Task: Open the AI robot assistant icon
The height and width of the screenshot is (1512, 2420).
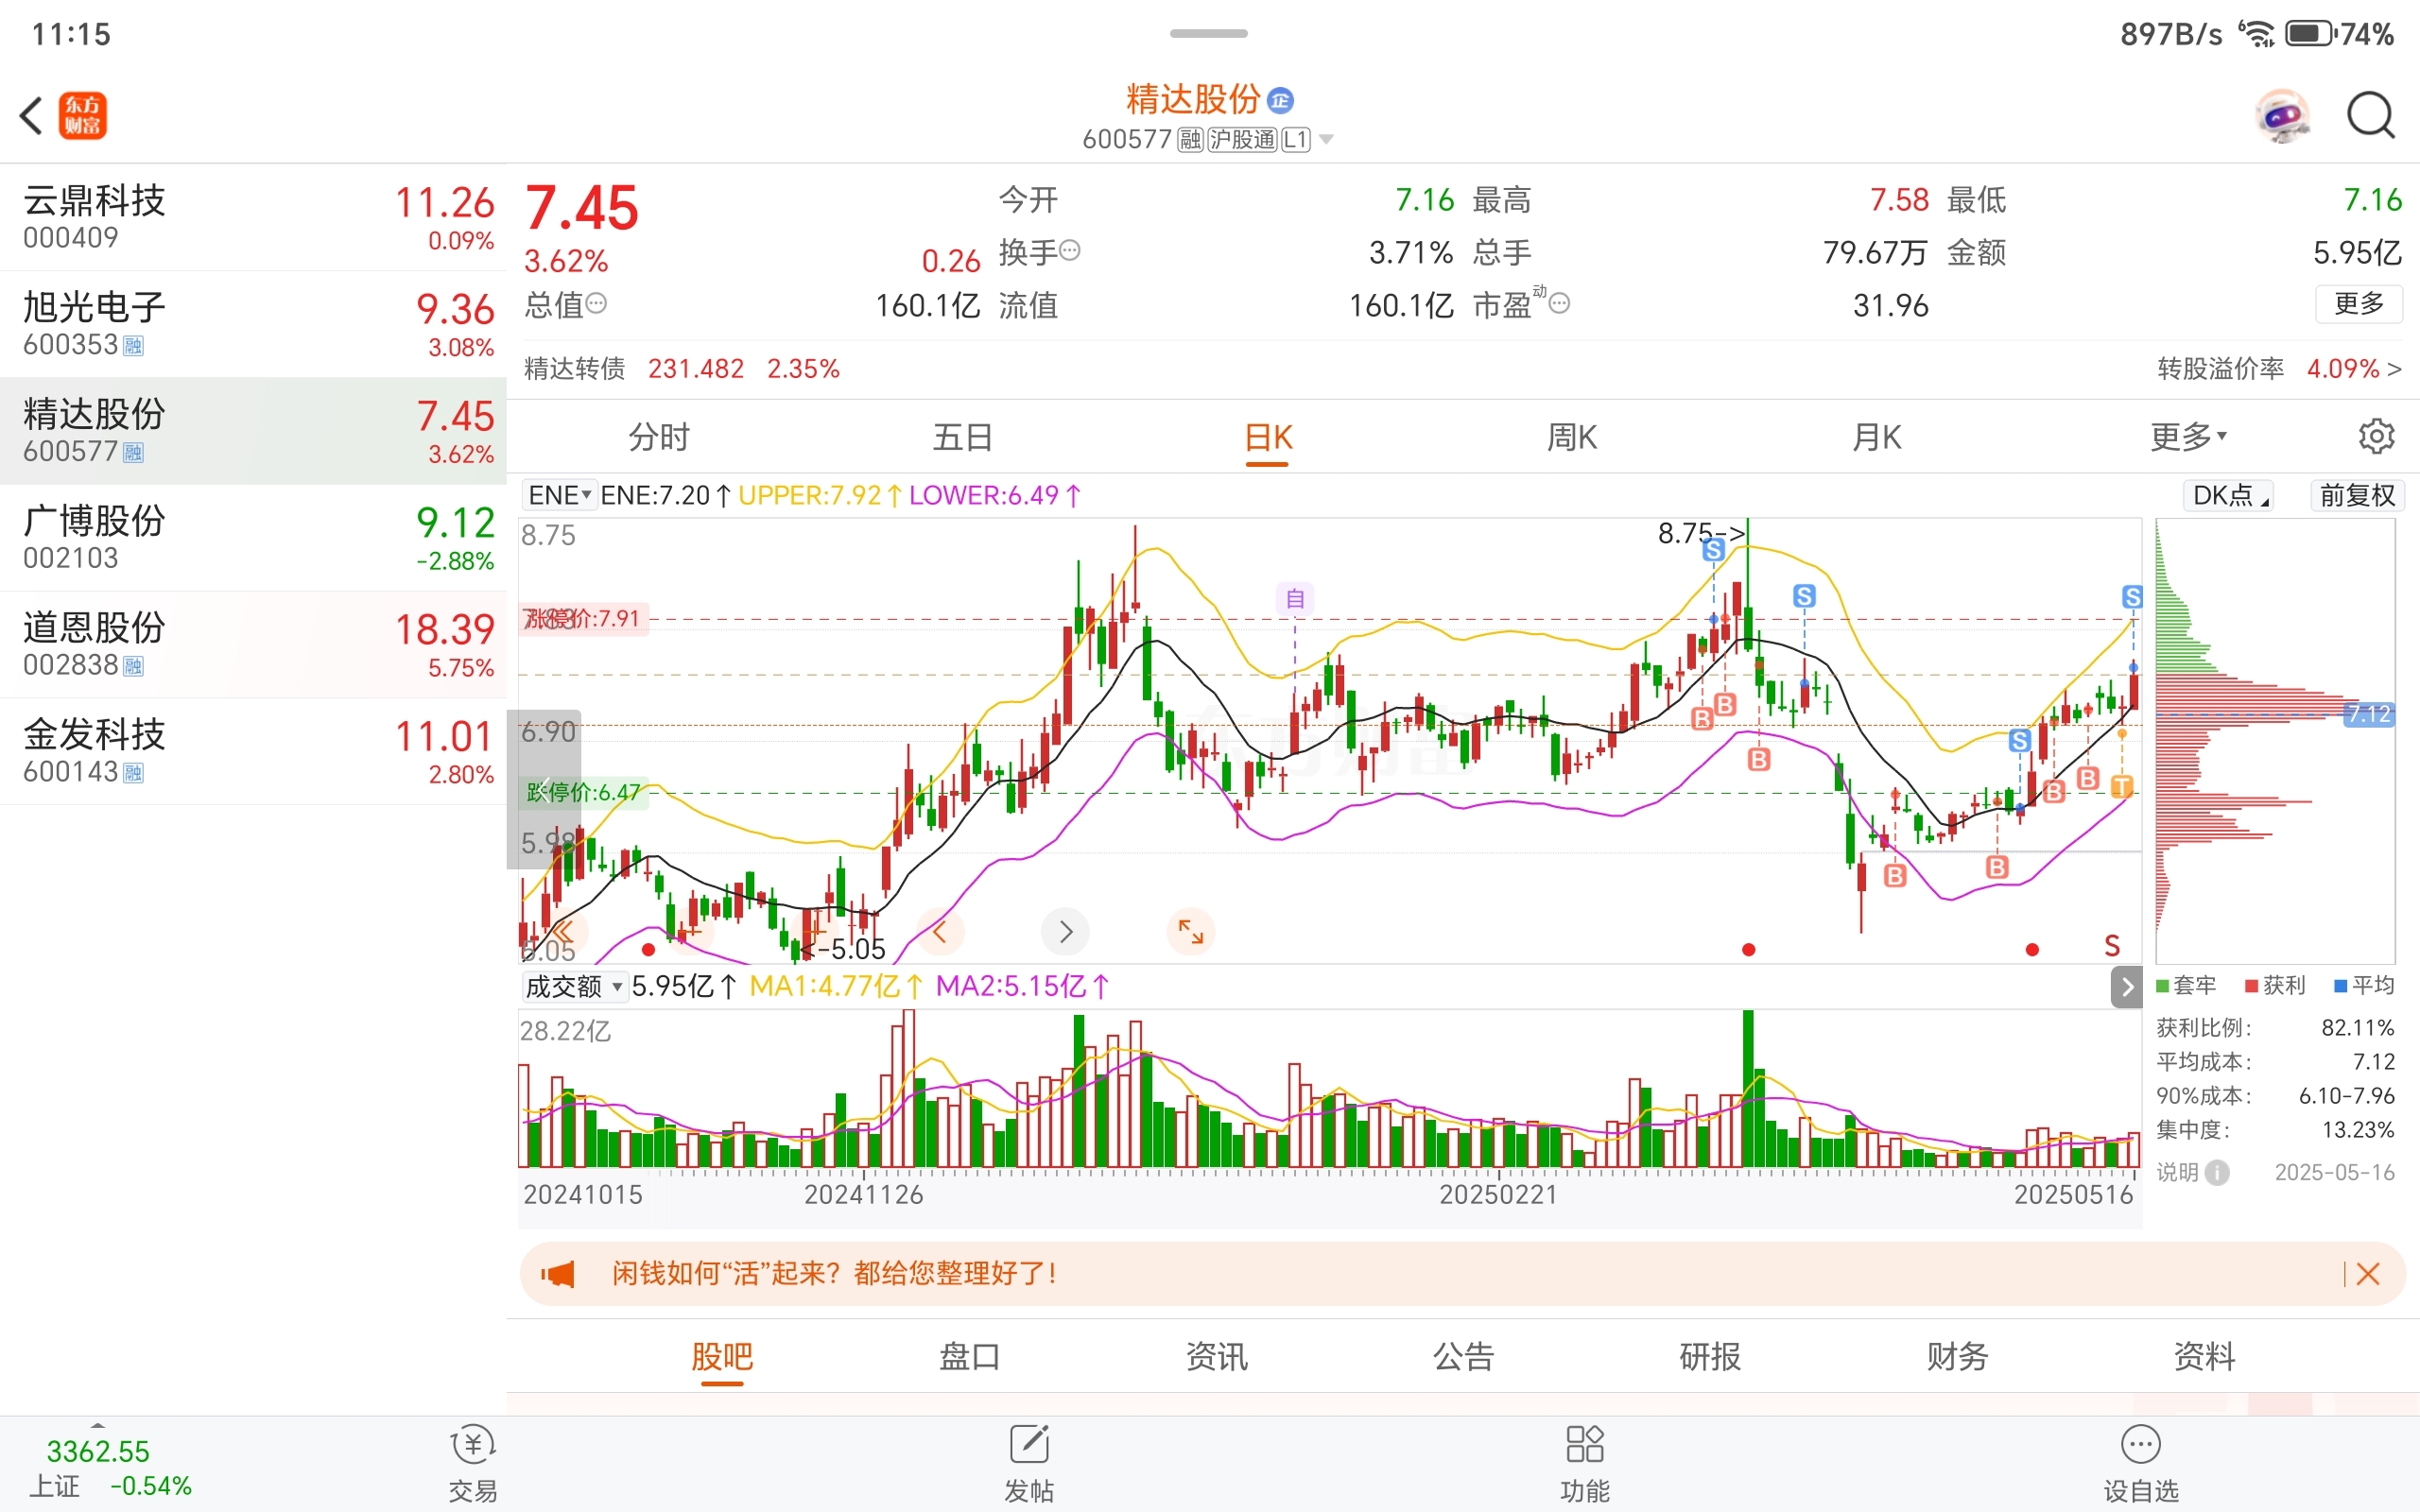Action: 2282,116
